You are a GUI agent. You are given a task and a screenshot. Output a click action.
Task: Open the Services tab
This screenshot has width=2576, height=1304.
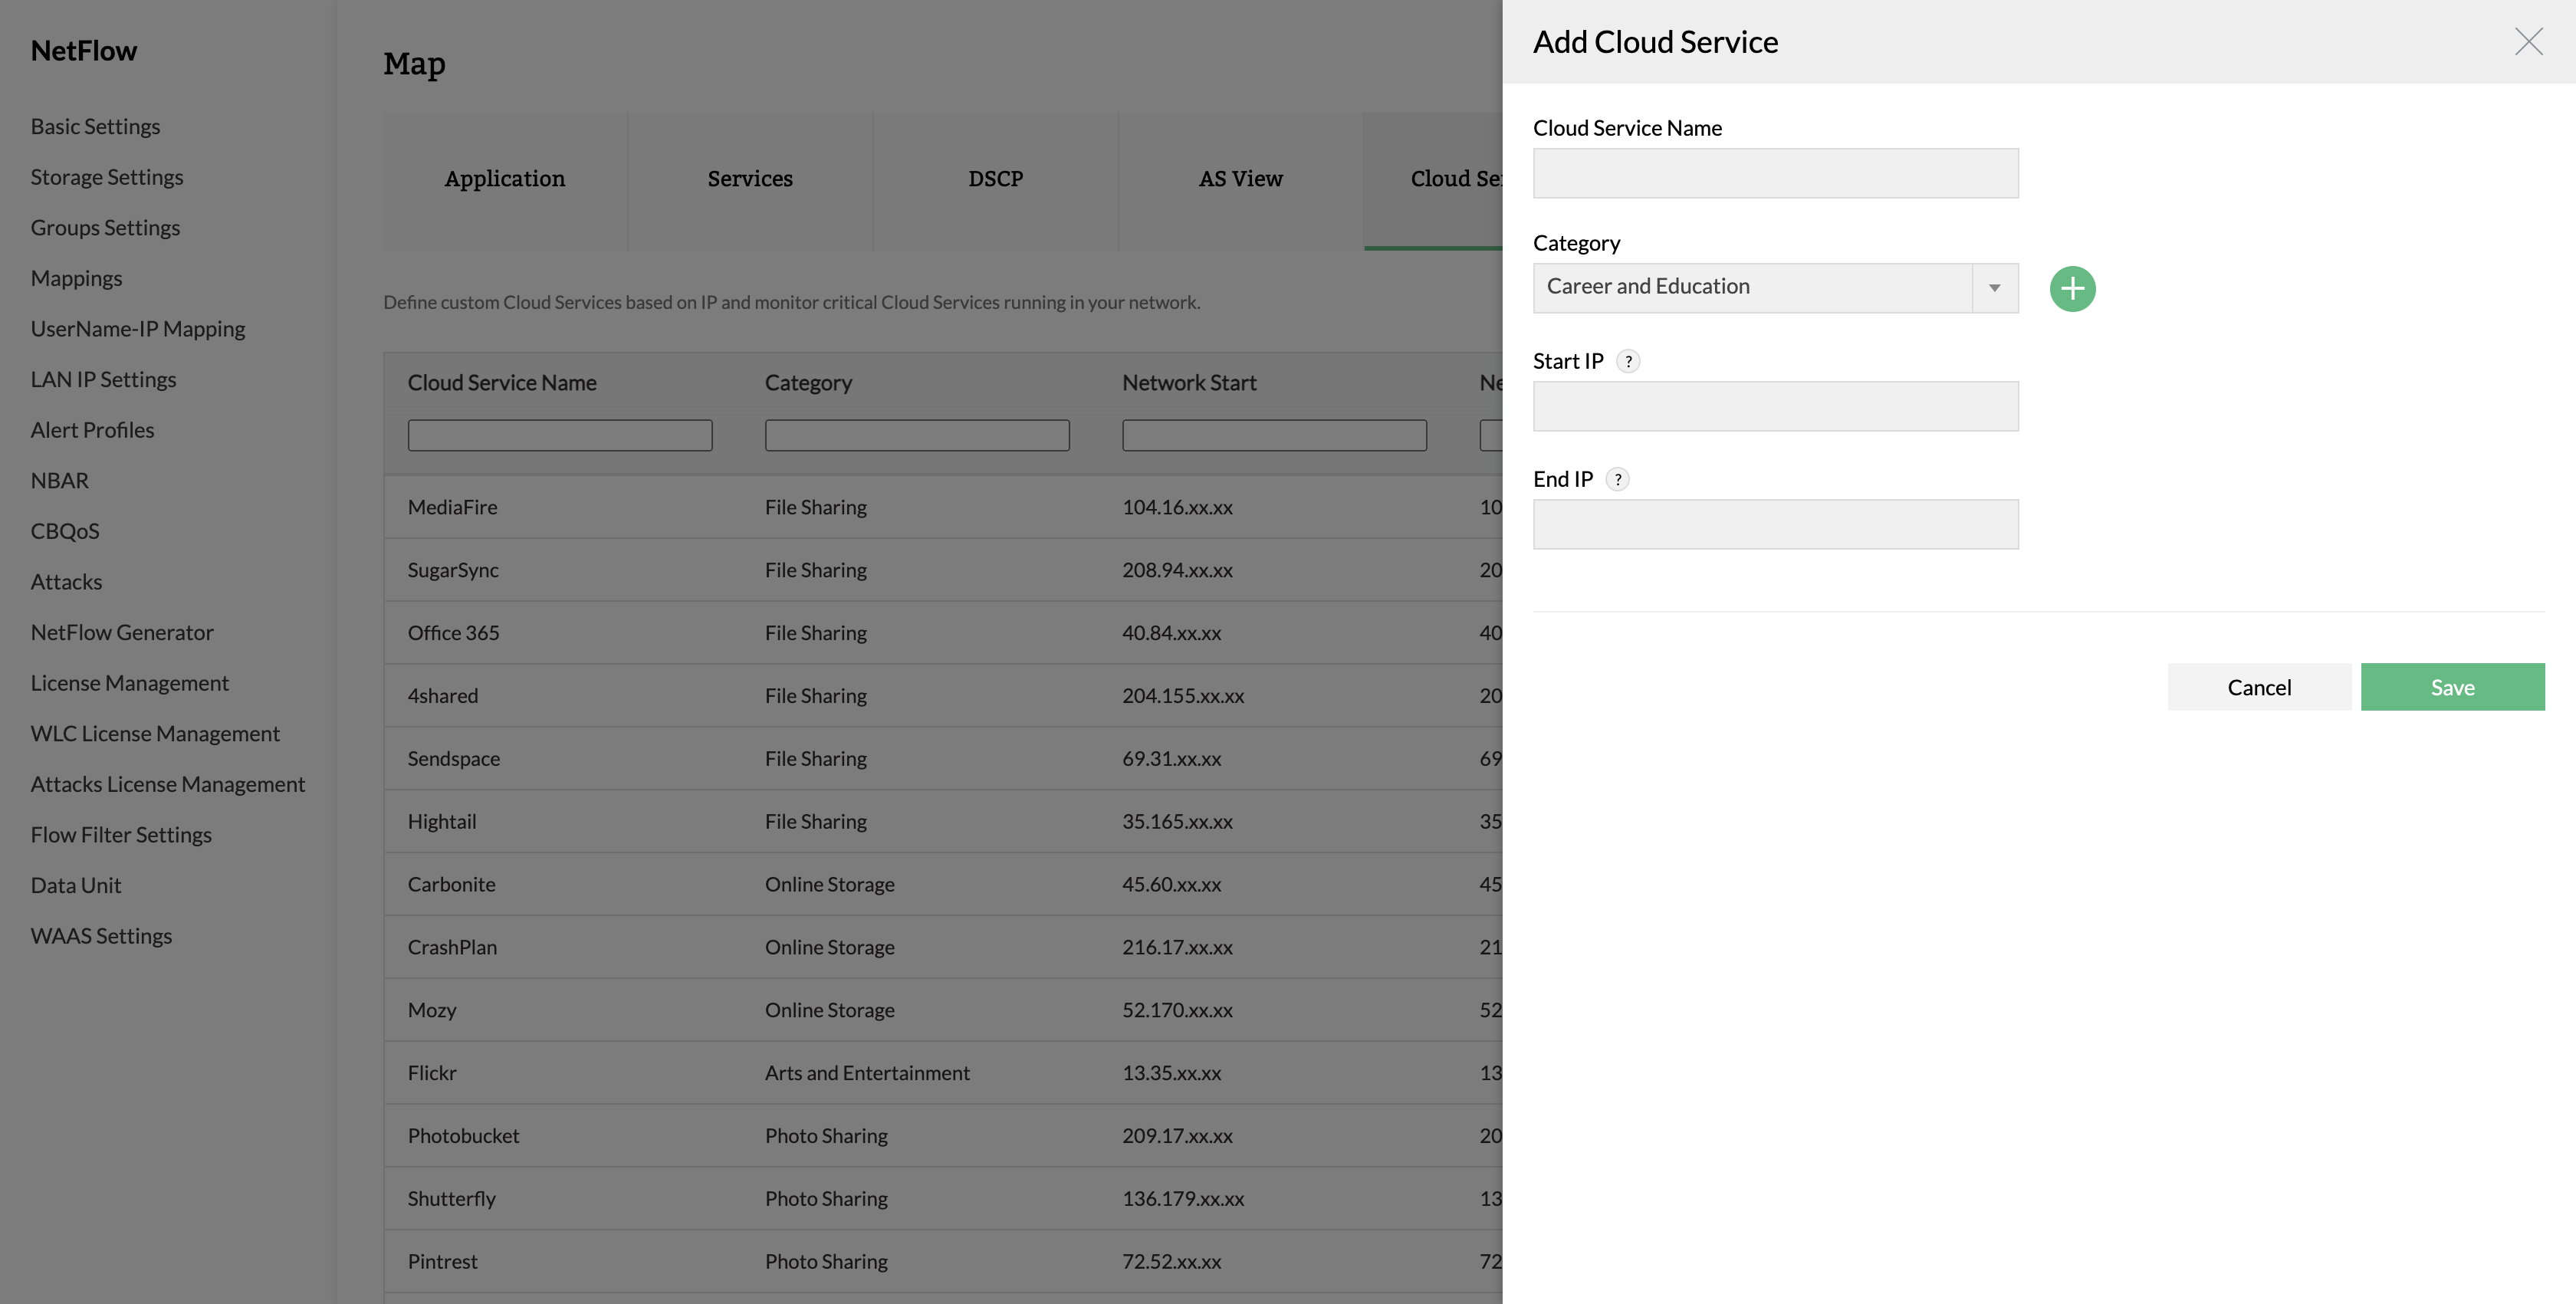750,179
